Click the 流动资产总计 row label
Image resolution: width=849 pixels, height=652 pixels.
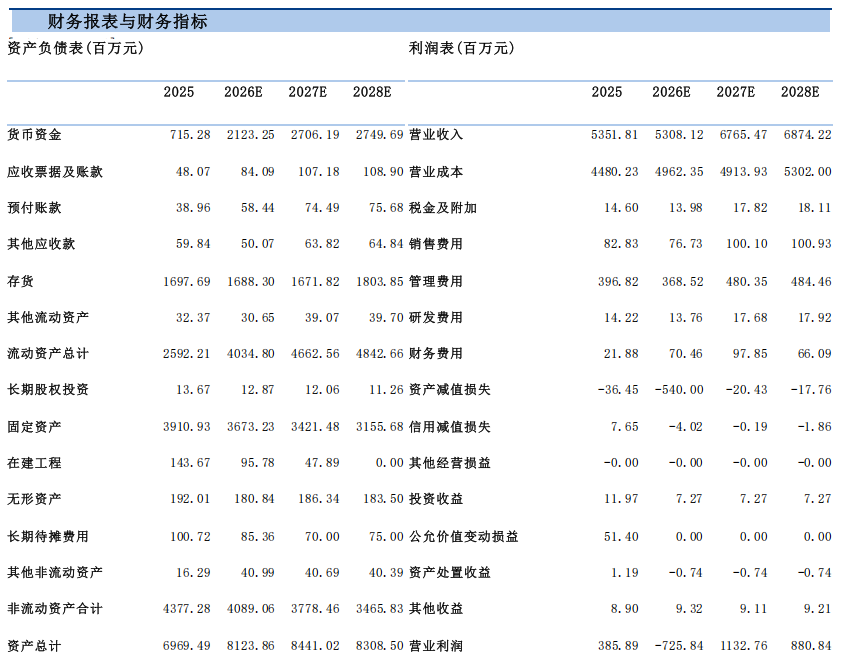click(48, 354)
